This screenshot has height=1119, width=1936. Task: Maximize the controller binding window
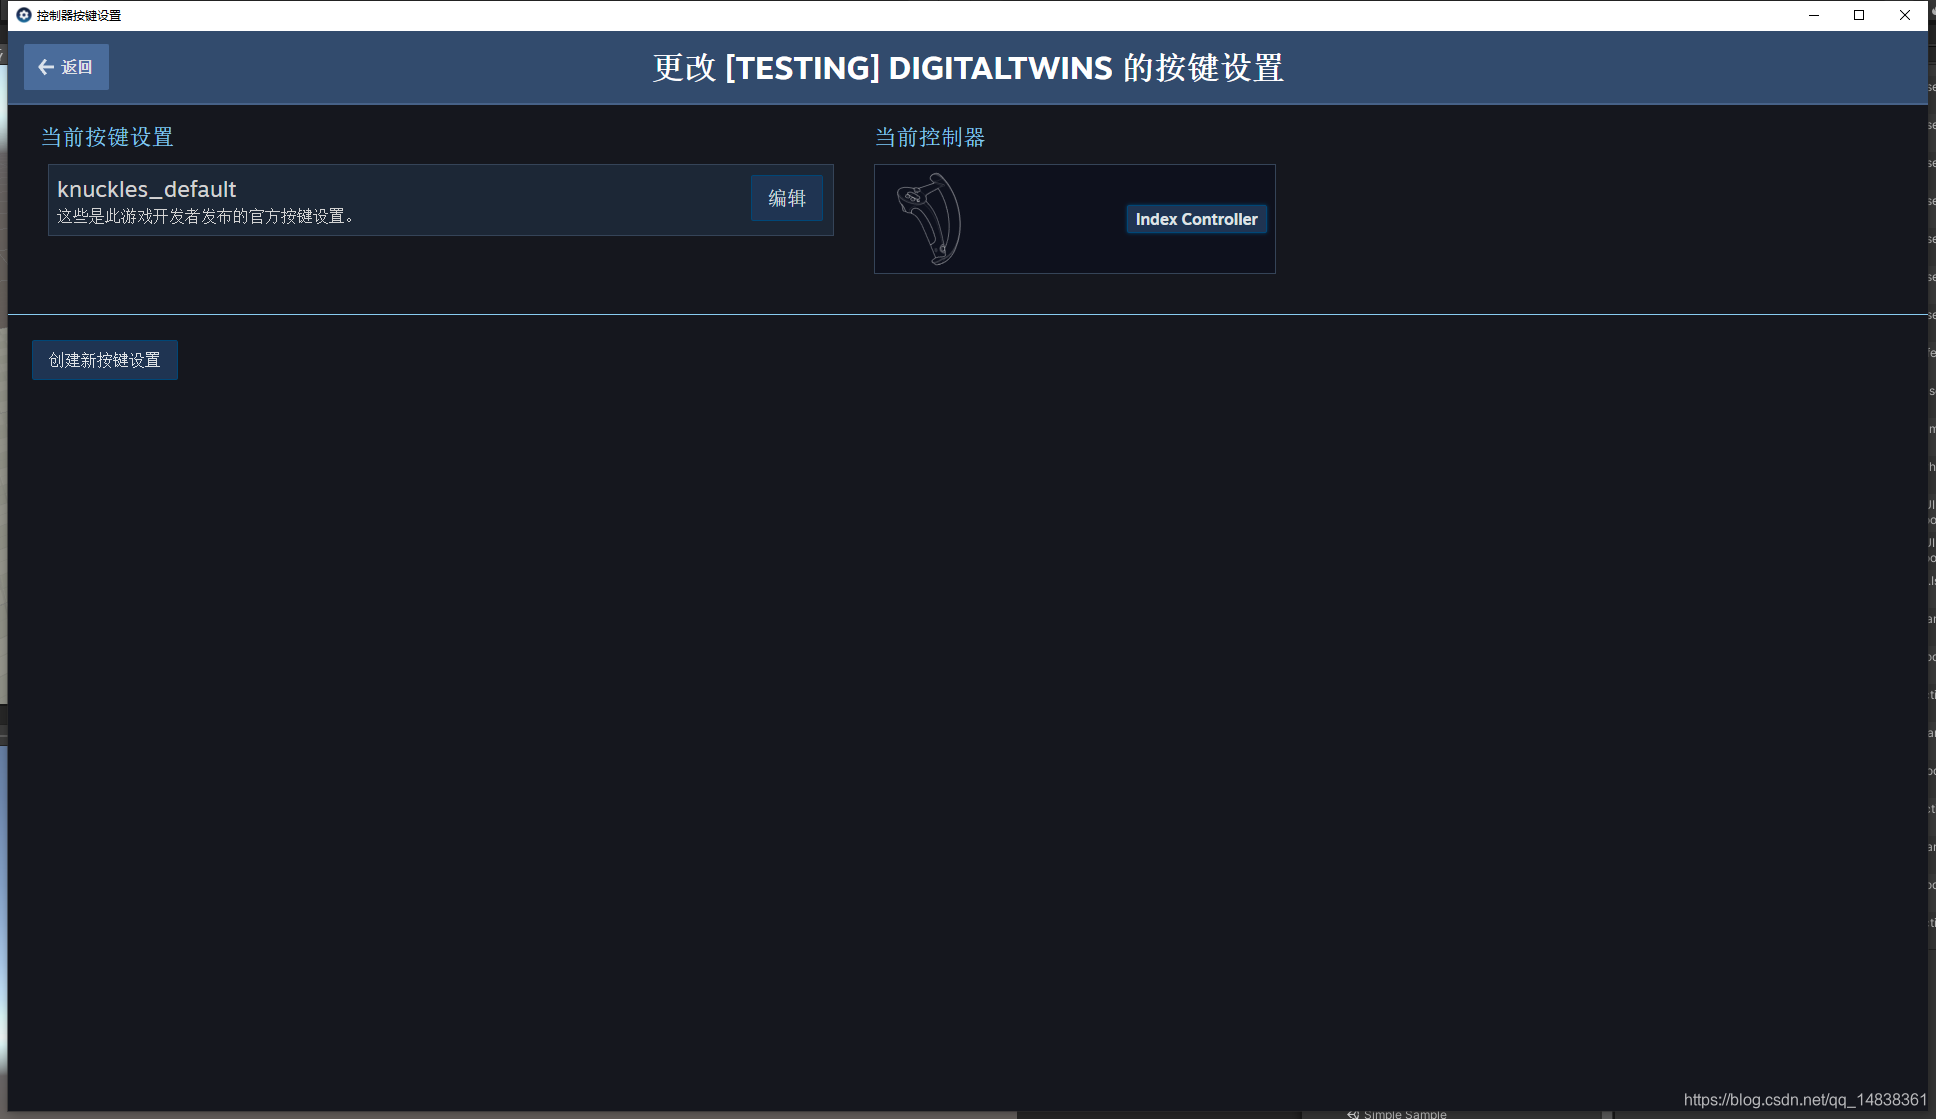coord(1859,15)
